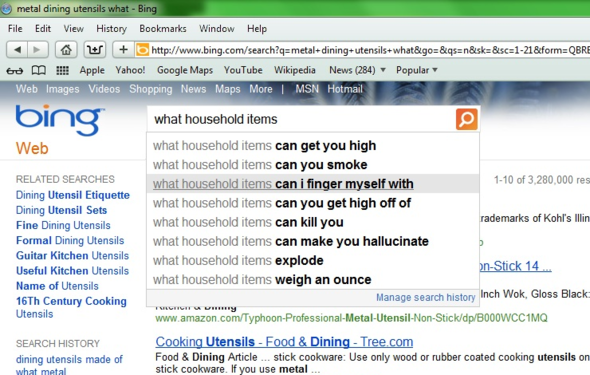Open the Home page icon
Viewport: 590px width, 375px height.
point(66,49)
